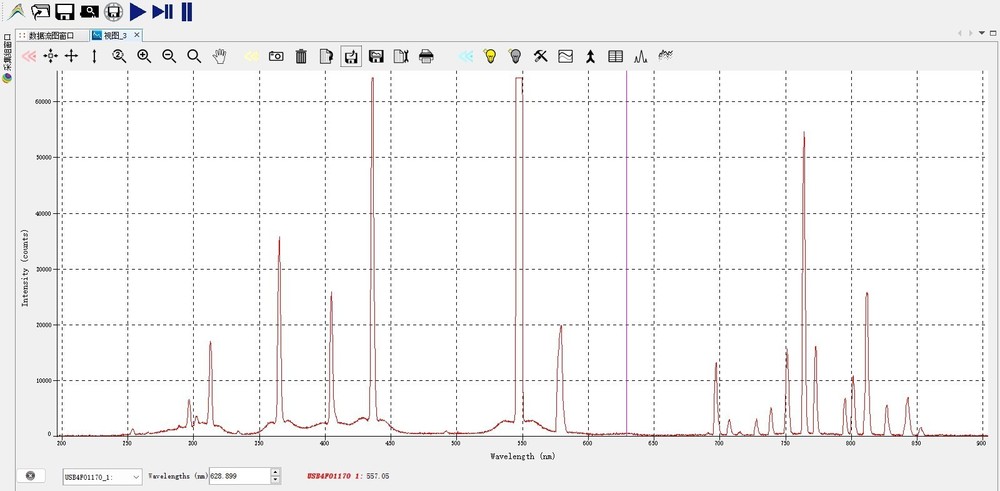1000x491 pixels.
Task: Click the round X button at bottom left
Action: point(30,475)
